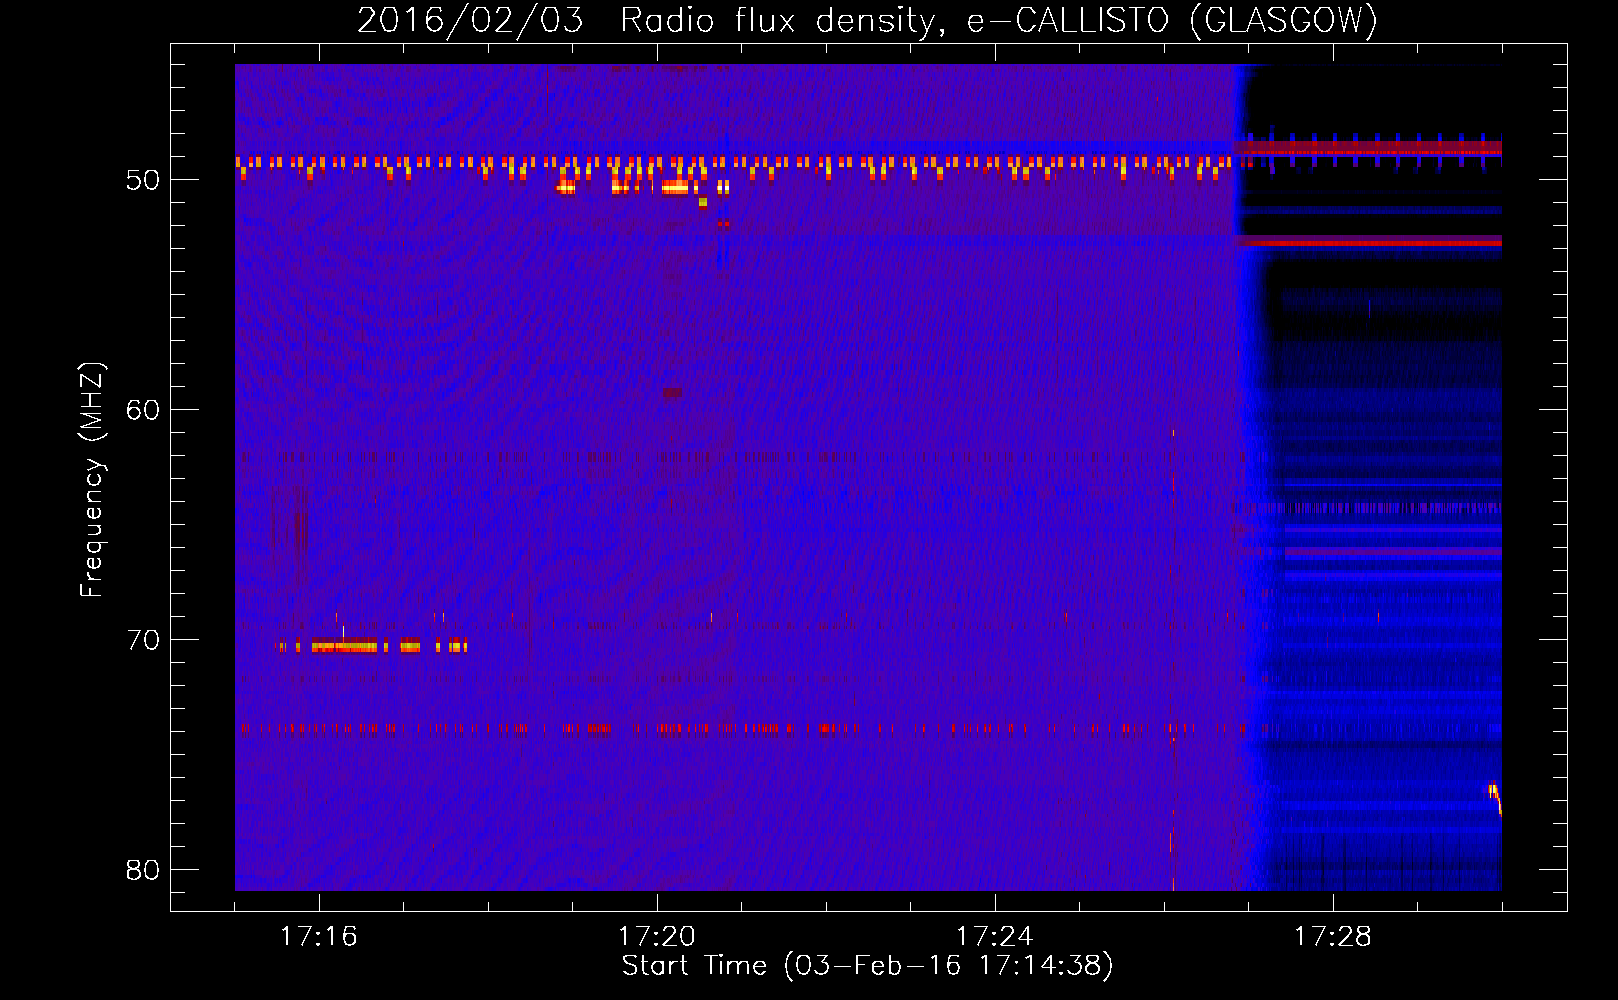
Task: Click the 'Start Time (03-Feb-16 17:14:38)' axis label
Action: click(x=867, y=966)
